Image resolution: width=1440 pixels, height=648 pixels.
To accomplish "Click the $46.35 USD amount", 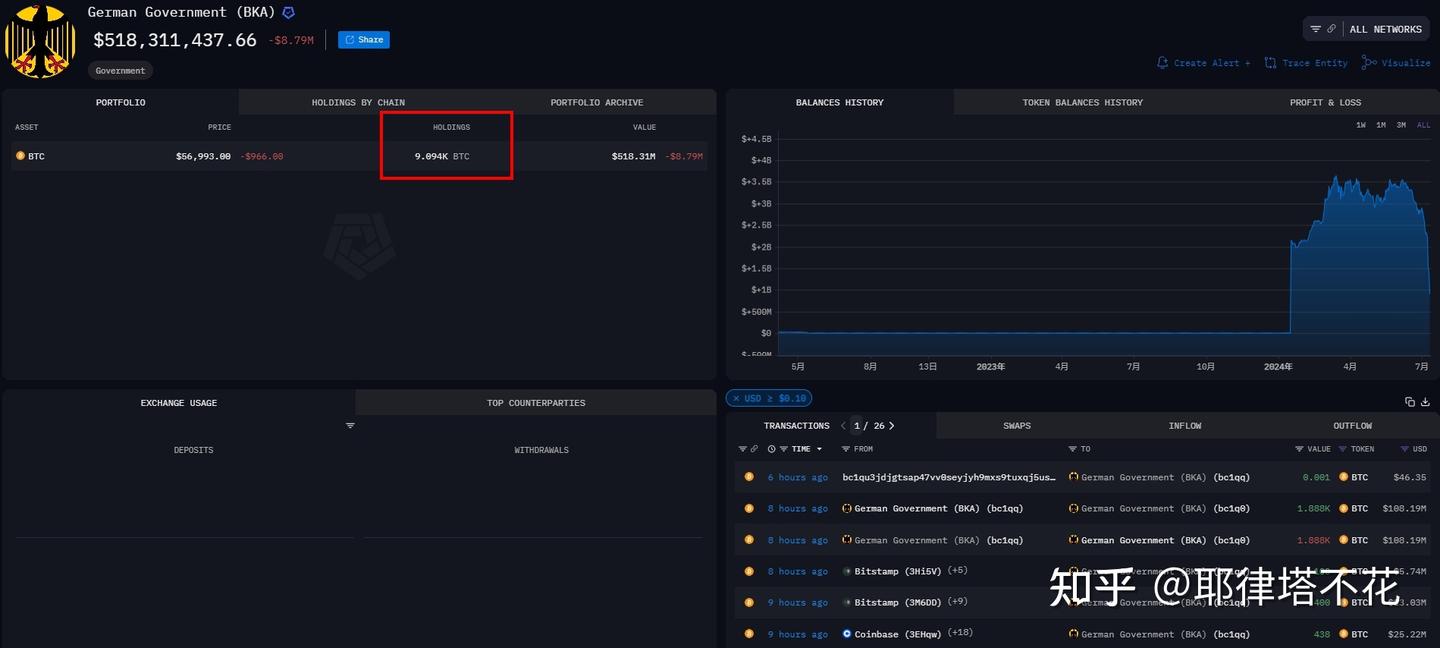I will 1410,477.
